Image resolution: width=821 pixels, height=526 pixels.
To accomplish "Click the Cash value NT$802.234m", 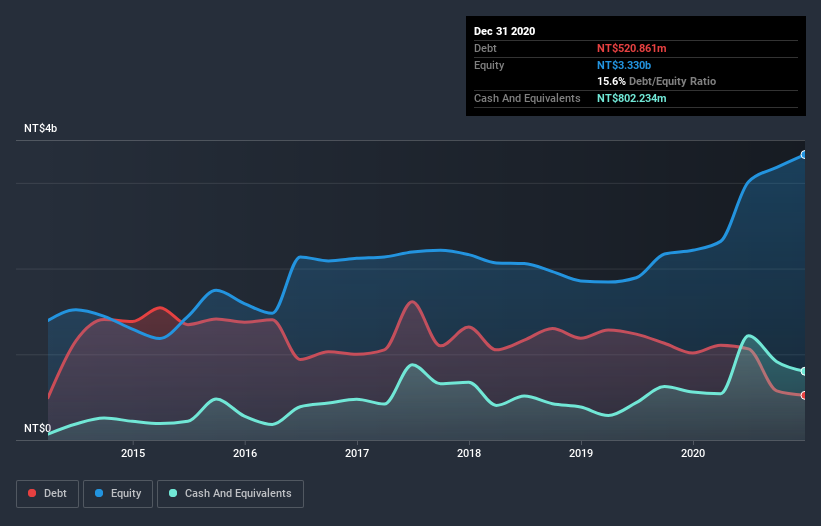I will tap(631, 98).
